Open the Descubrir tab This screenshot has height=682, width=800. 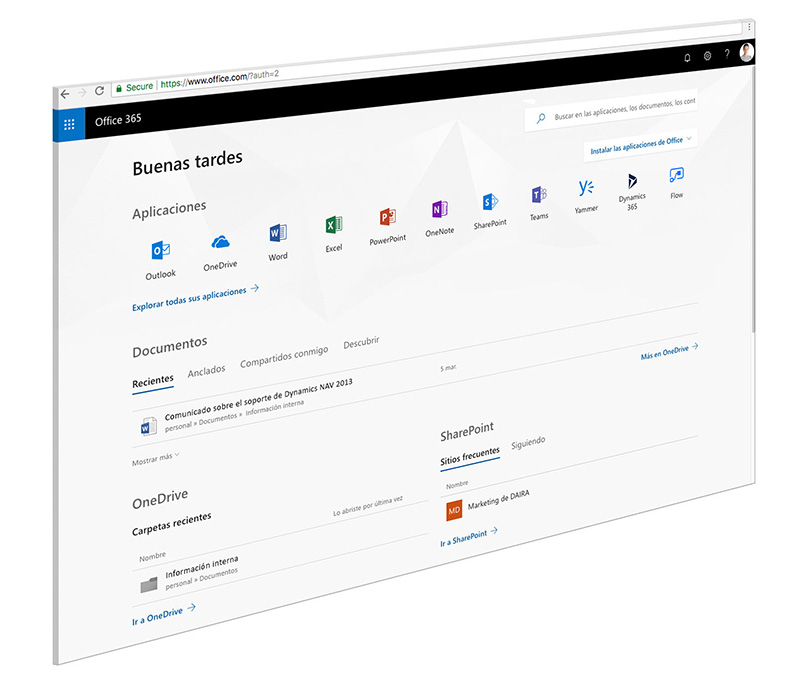(x=361, y=342)
